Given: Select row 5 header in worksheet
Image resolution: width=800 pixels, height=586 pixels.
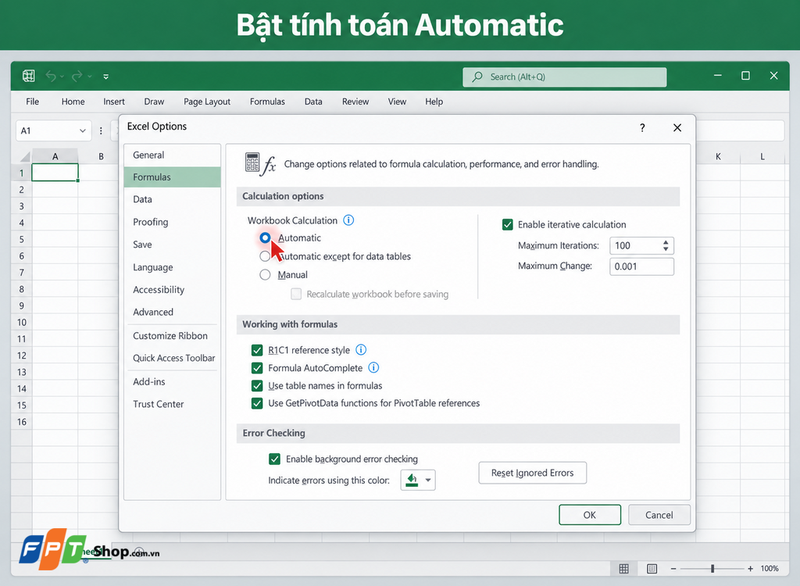Looking at the screenshot, I should [x=21, y=239].
